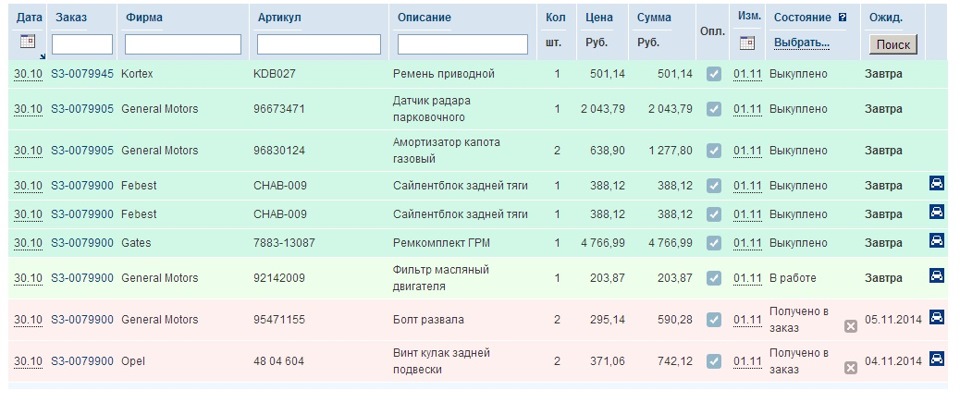Click car icon for Болт развала row
Screen dimensions: 960x402
[x=937, y=317]
